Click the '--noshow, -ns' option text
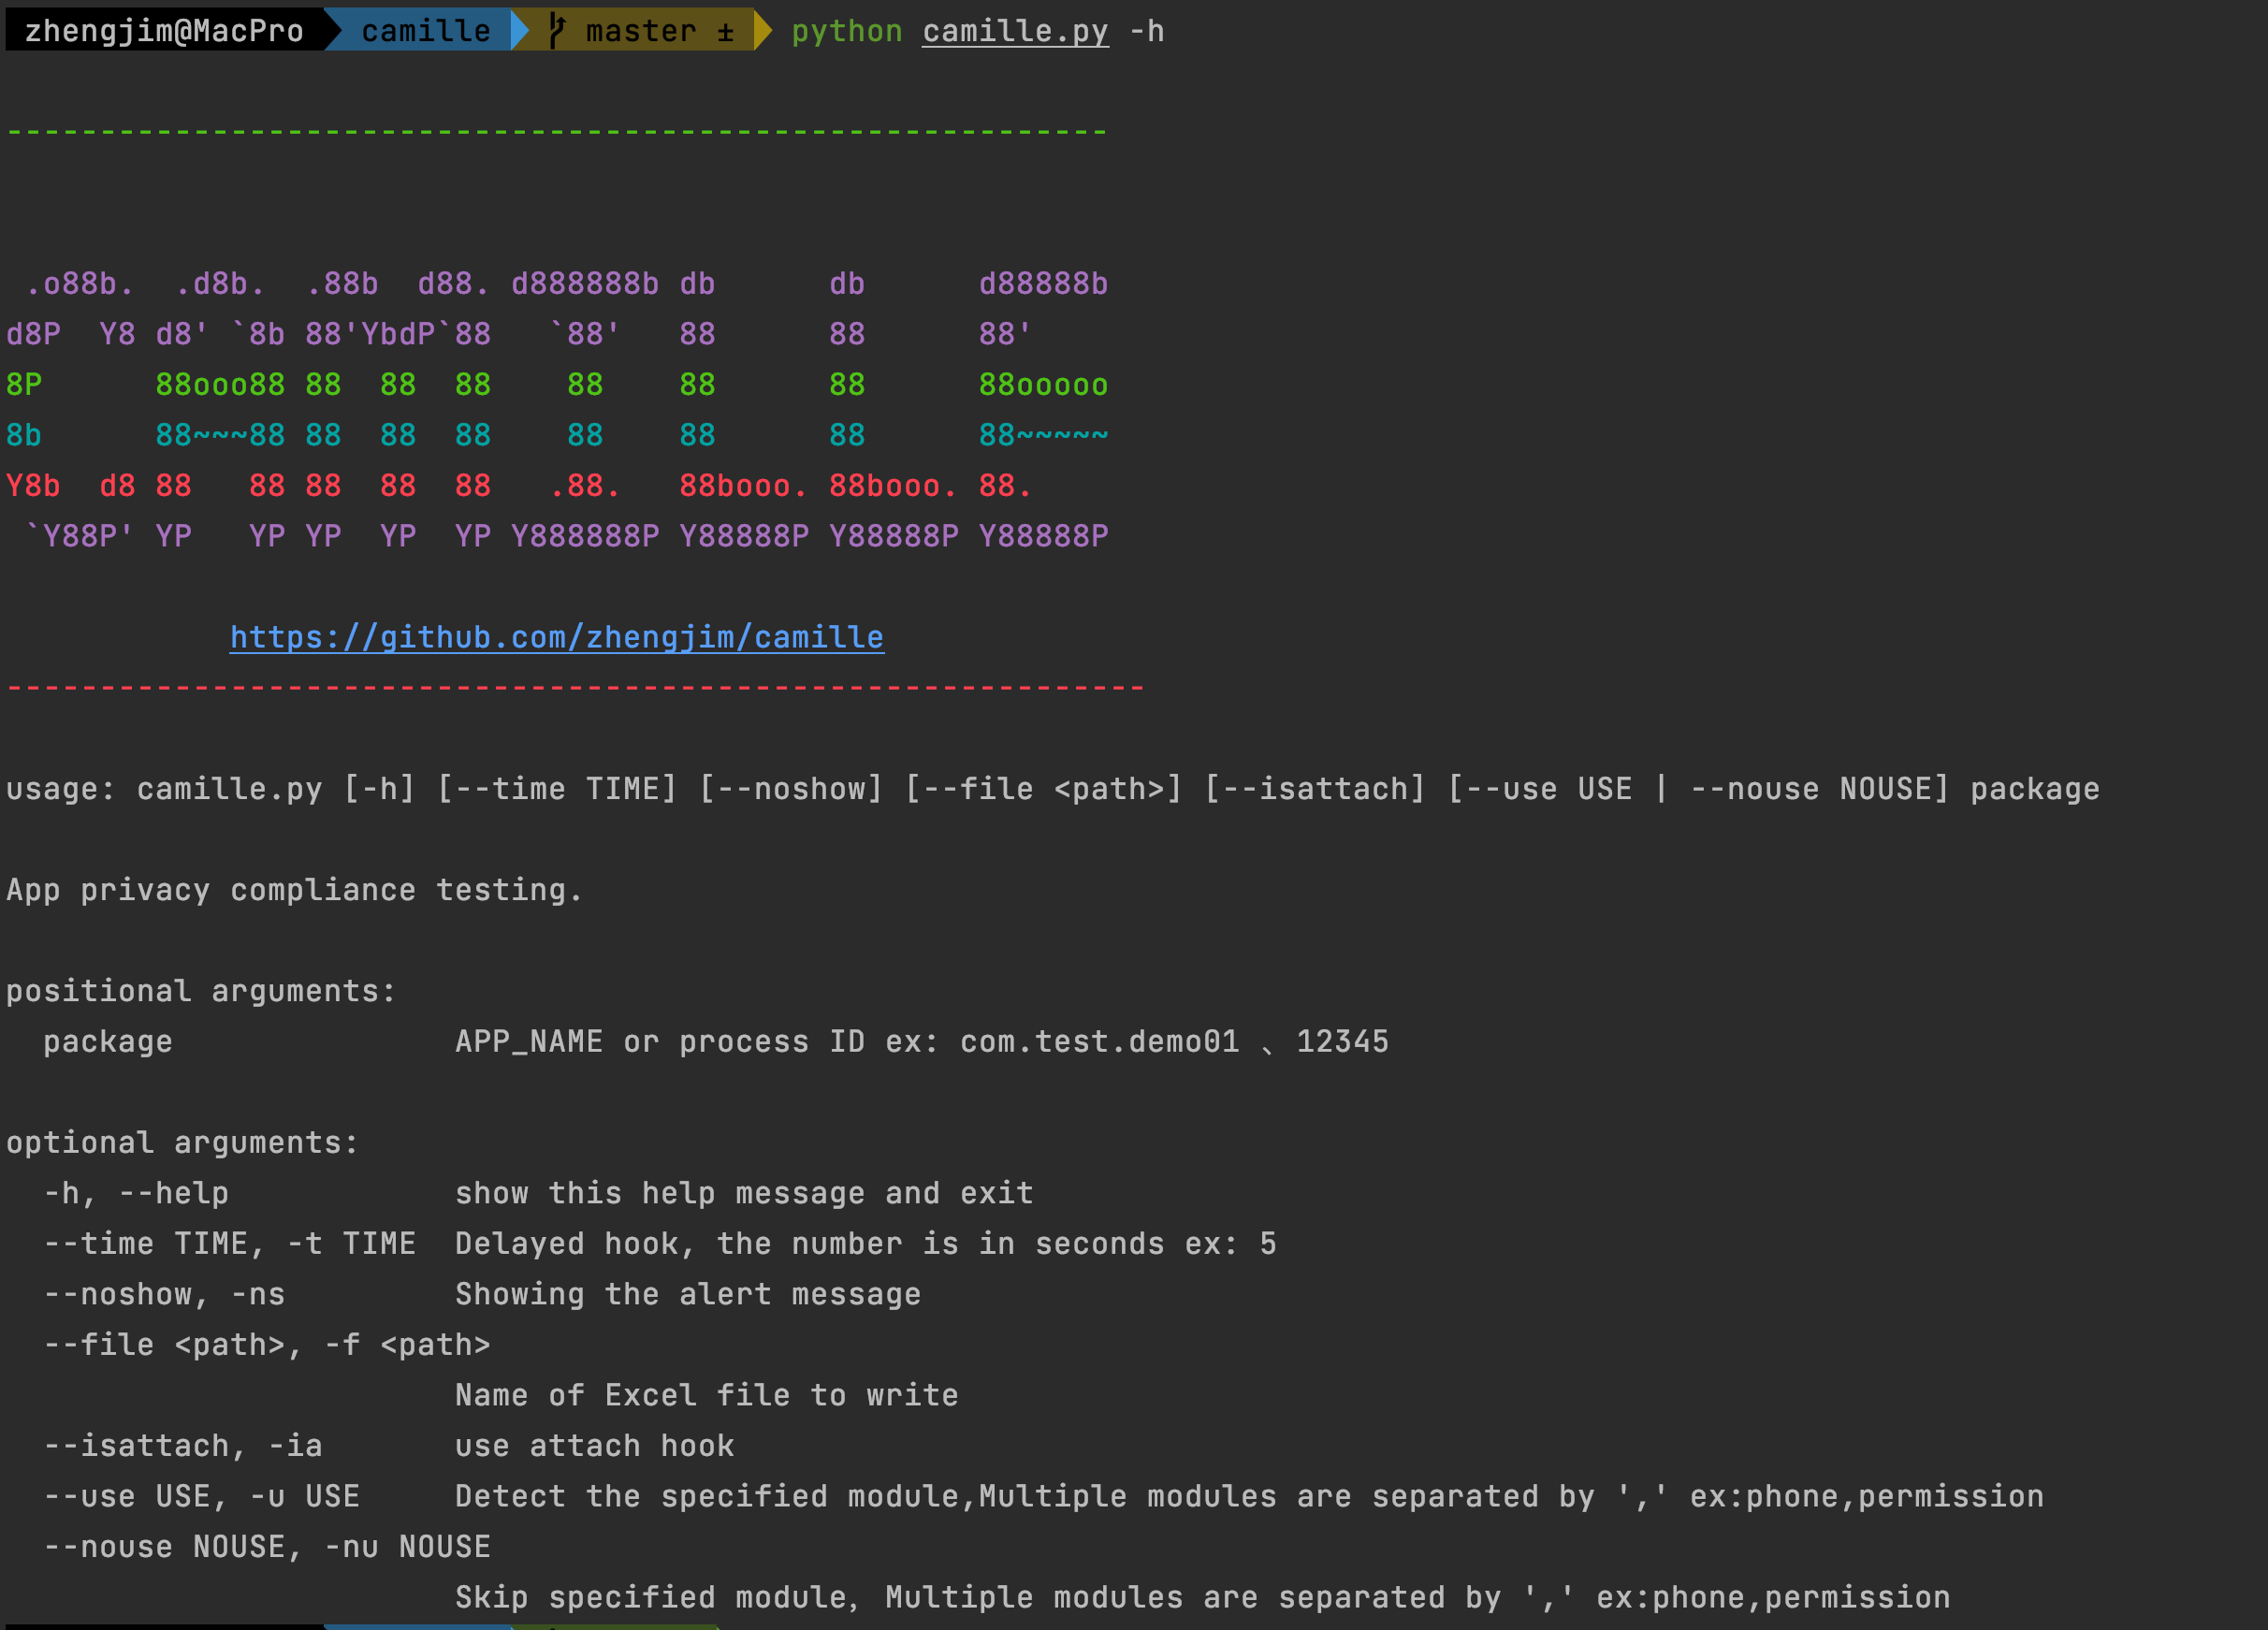Screen dimensions: 2268x1630 click(164, 1294)
